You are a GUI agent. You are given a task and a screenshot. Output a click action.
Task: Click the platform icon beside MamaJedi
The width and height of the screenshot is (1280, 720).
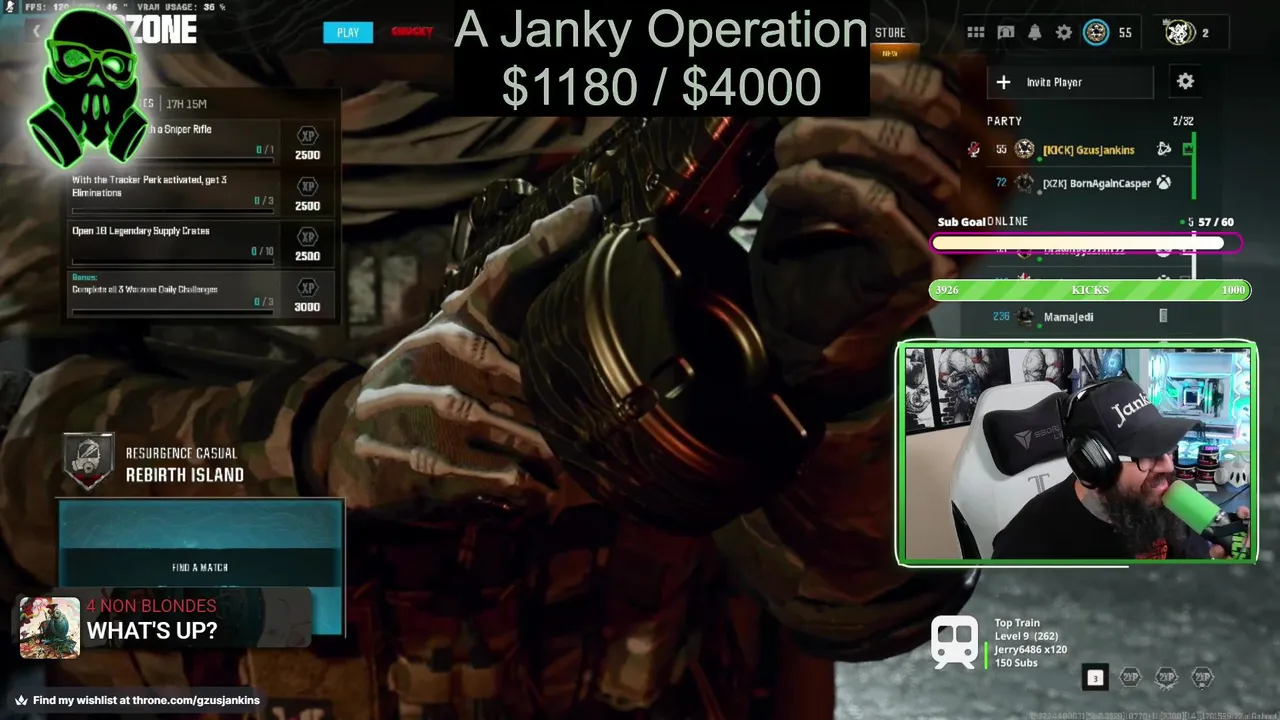click(1163, 317)
